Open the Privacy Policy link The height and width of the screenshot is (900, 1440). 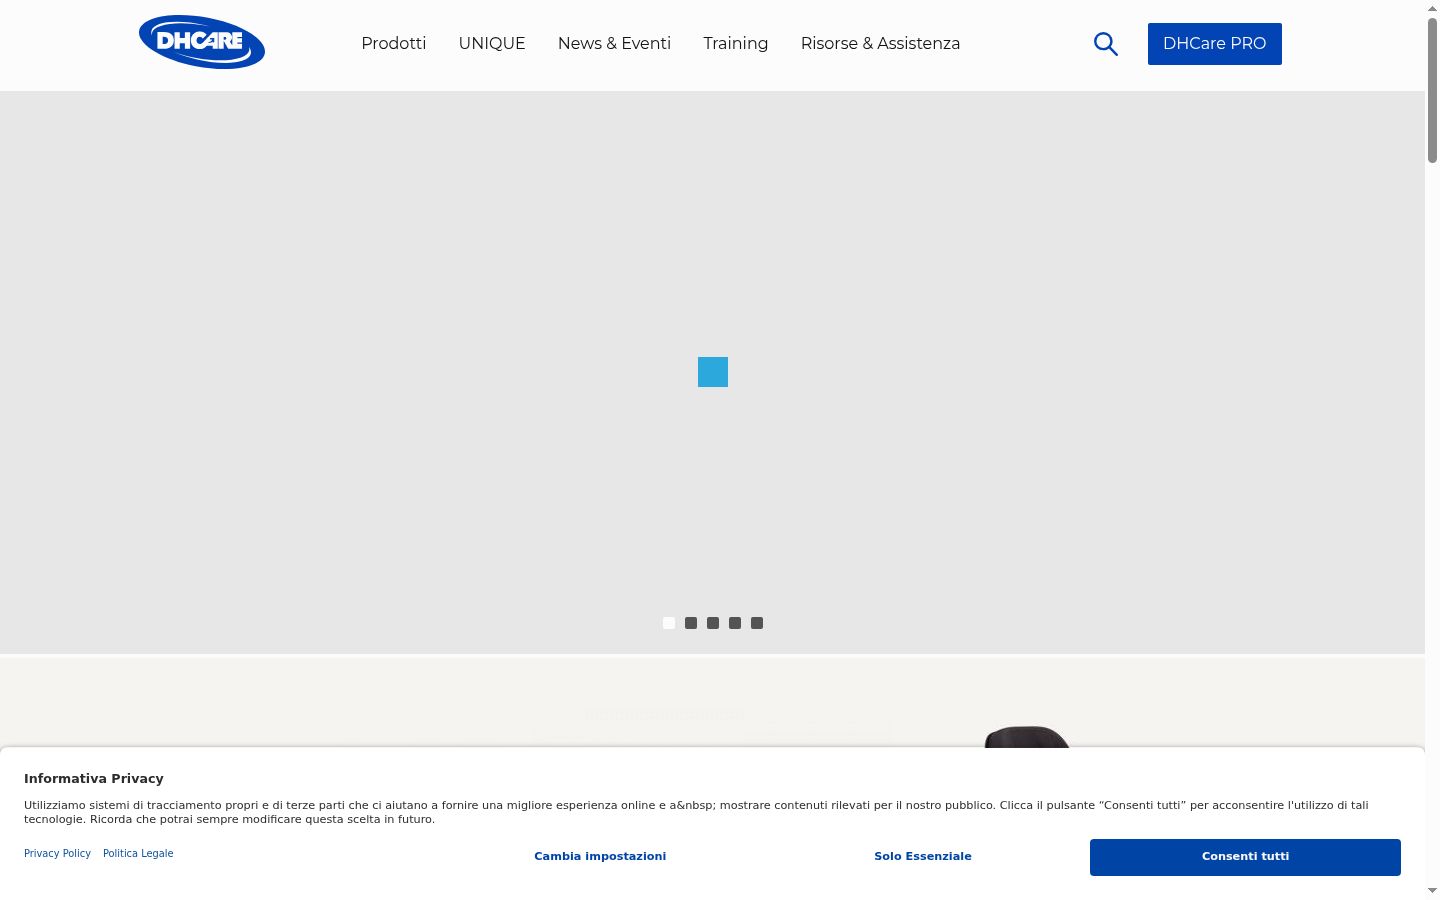pyautogui.click(x=57, y=853)
